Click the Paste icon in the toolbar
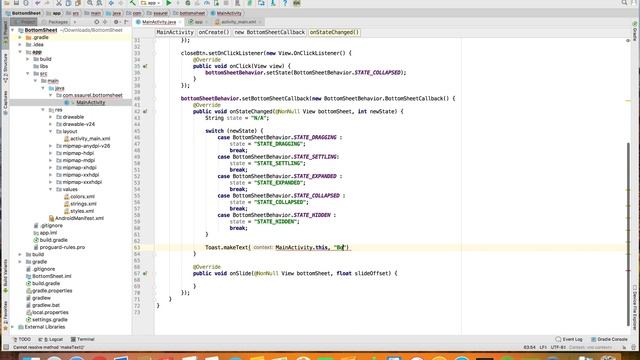Image resolution: width=640 pixels, height=360 pixels. pyautogui.click(x=78, y=3)
